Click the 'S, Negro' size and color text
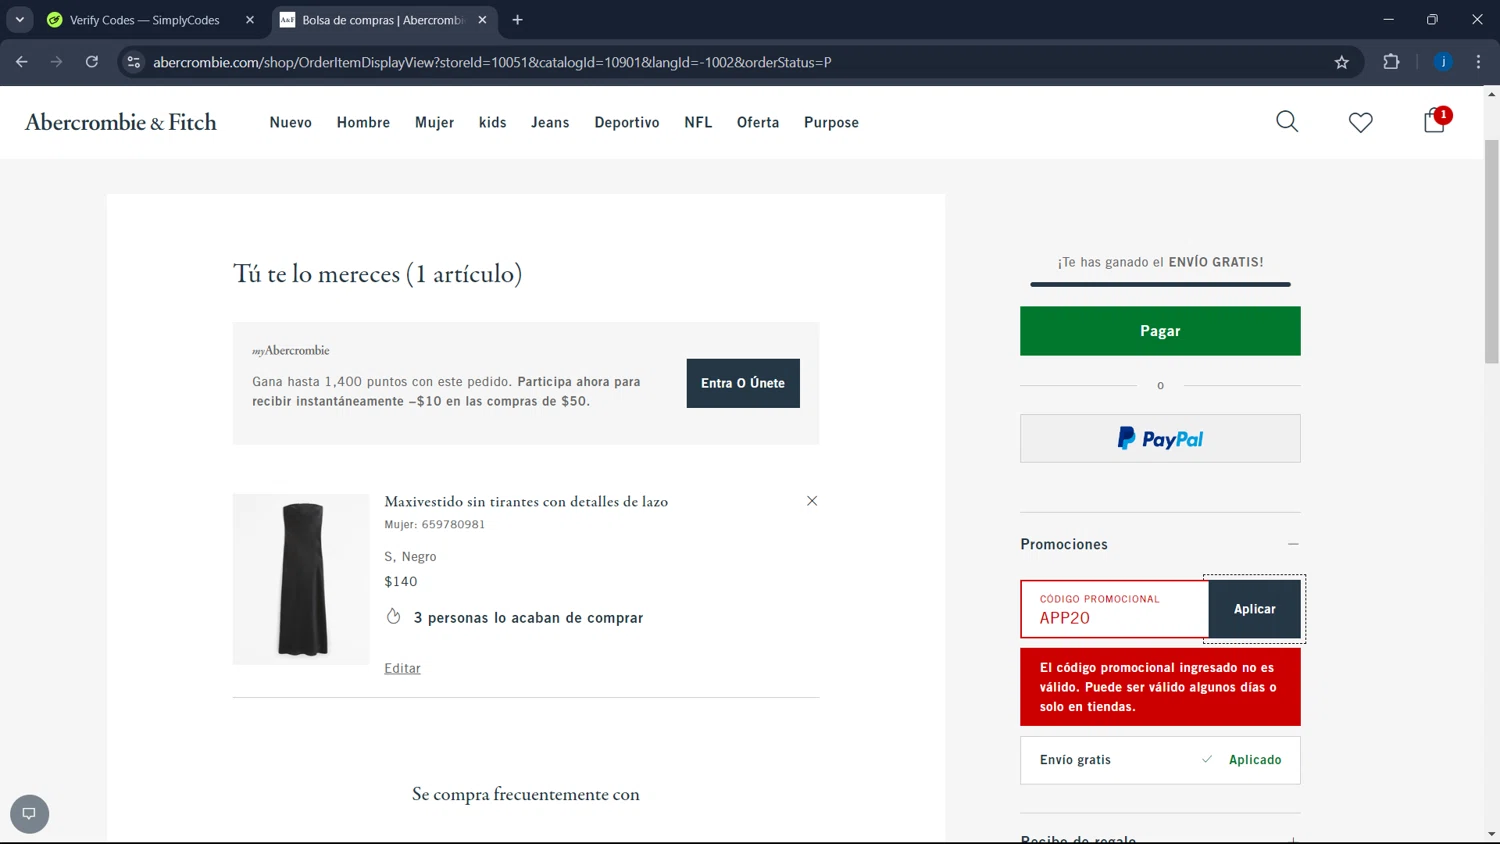1500x844 pixels. click(x=410, y=557)
